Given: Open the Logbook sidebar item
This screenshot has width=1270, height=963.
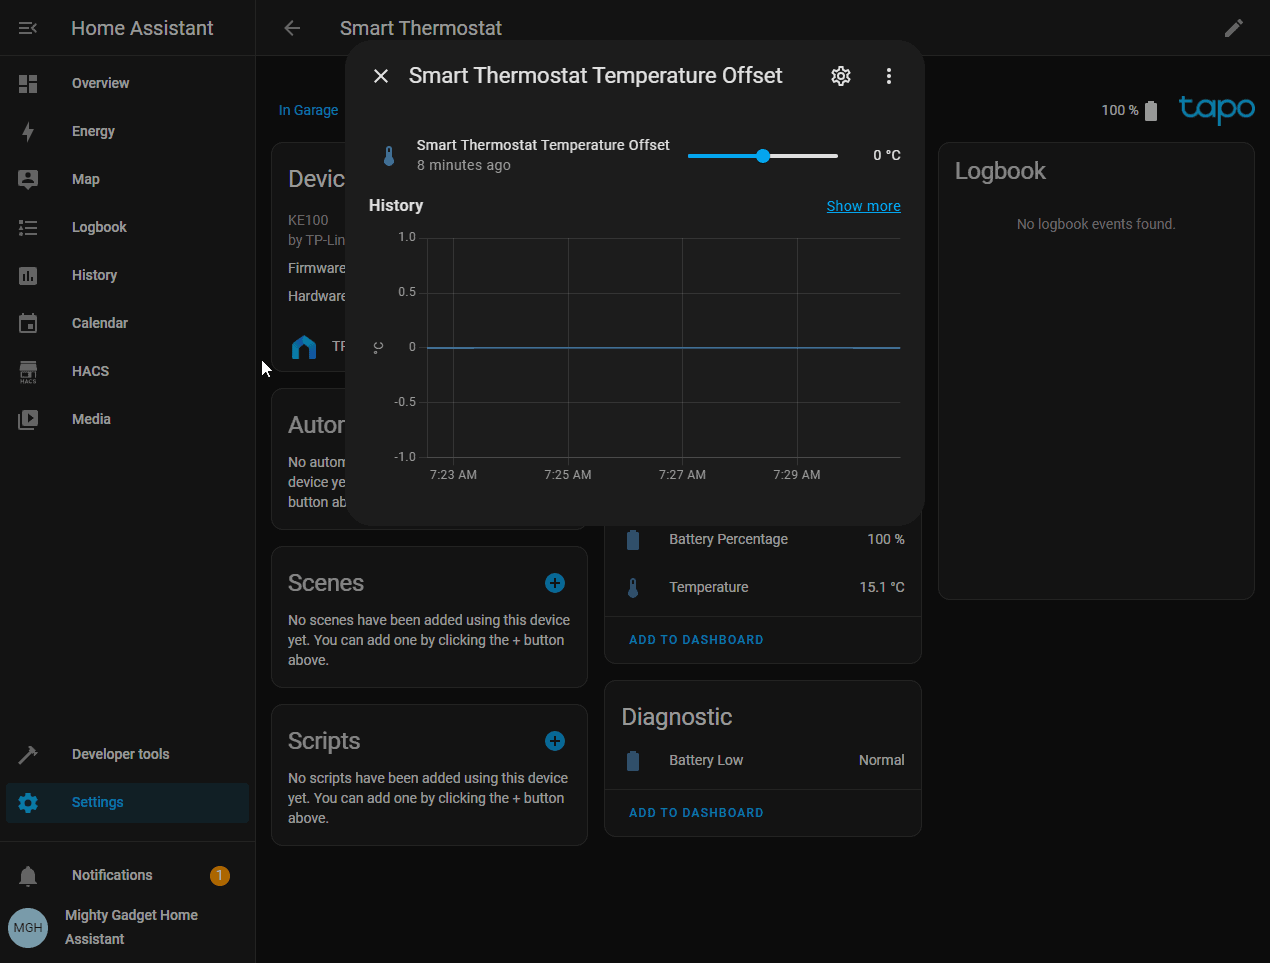Looking at the screenshot, I should click(x=99, y=227).
